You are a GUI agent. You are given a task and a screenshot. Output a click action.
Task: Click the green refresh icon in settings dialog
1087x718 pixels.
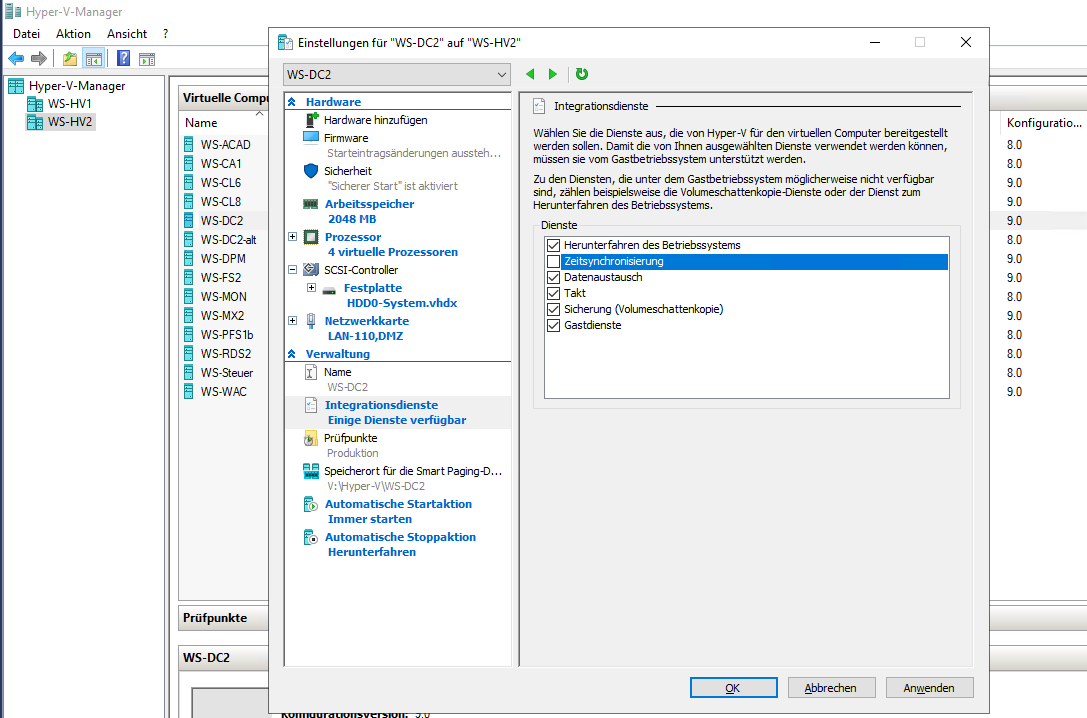point(582,74)
